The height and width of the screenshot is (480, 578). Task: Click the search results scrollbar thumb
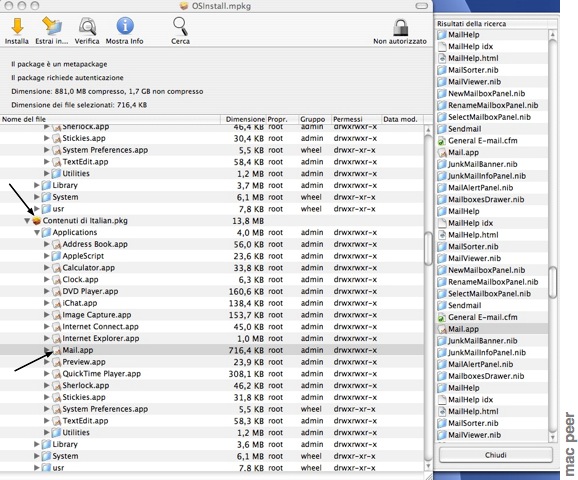[x=553, y=282]
